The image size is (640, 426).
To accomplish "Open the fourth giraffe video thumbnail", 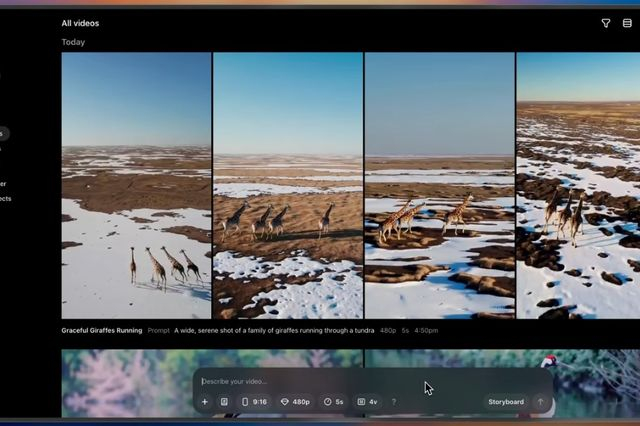I will 578,185.
